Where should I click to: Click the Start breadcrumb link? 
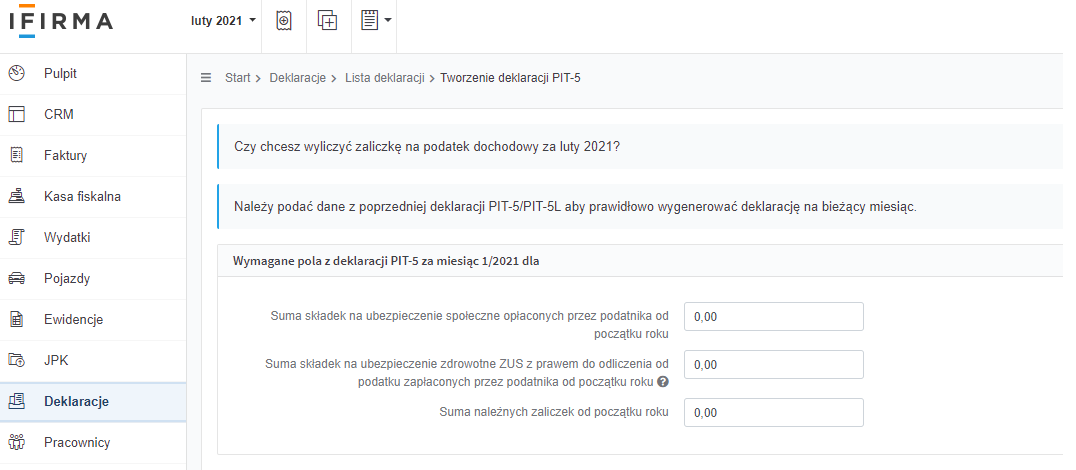pyautogui.click(x=237, y=78)
